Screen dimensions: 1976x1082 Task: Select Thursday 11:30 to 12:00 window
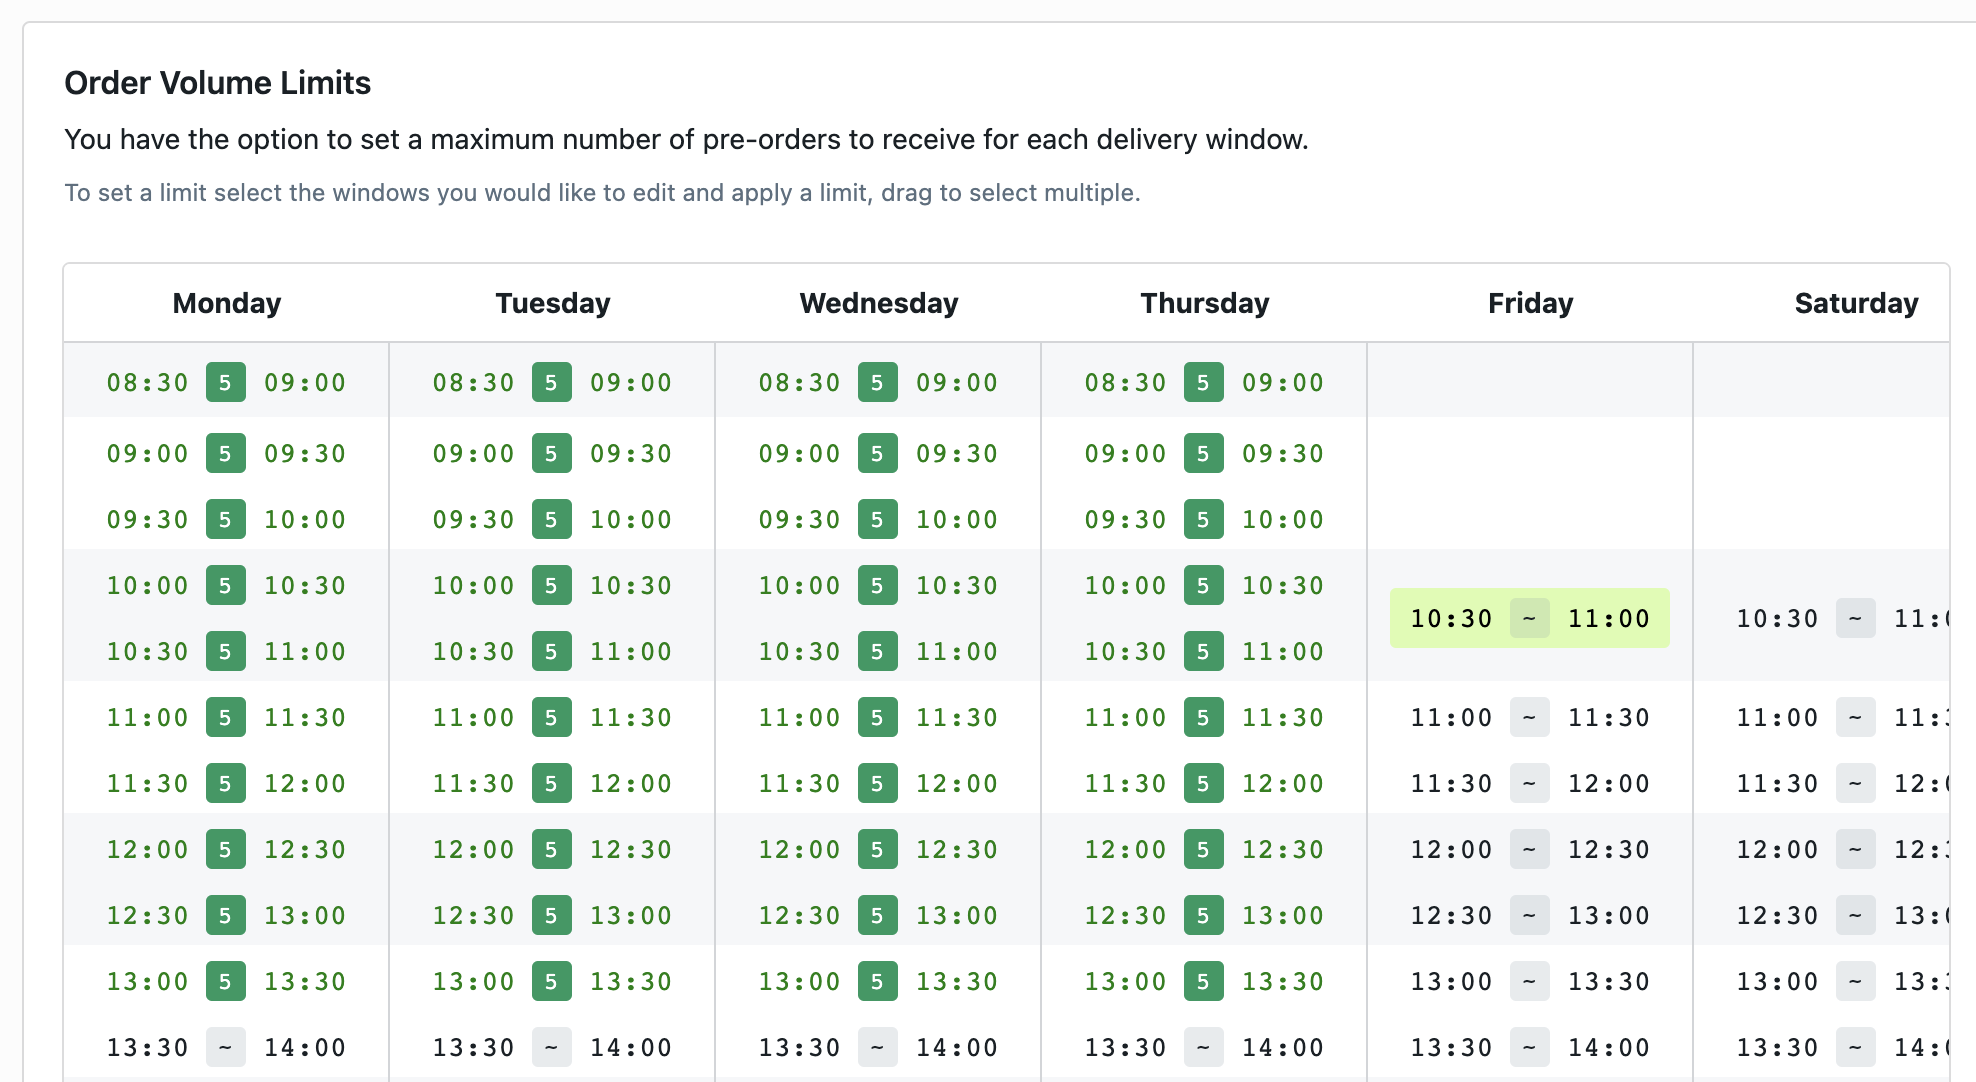tap(1204, 784)
